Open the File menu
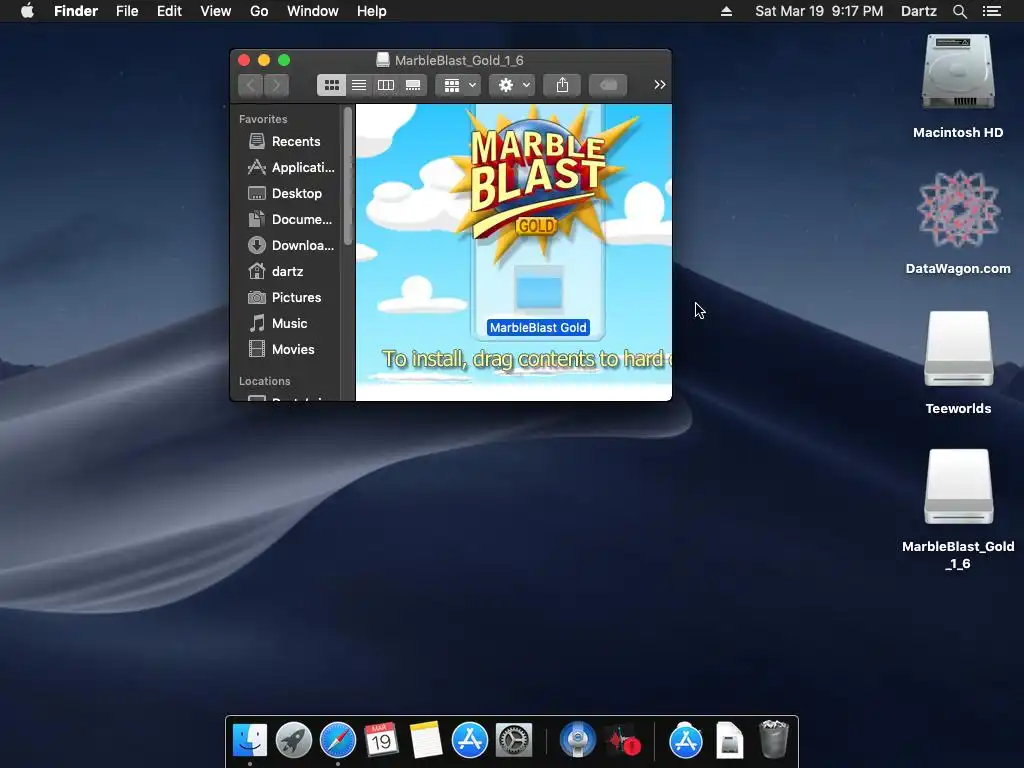 pos(127,11)
